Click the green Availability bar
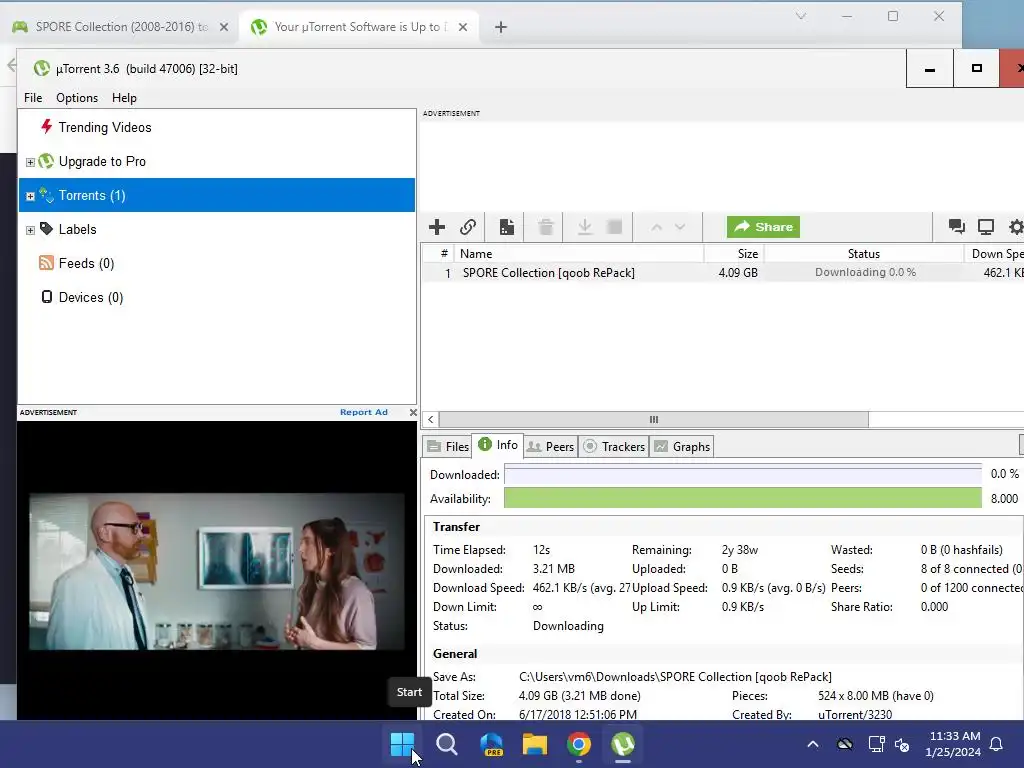Screen dimensions: 1024x768 [x=743, y=499]
